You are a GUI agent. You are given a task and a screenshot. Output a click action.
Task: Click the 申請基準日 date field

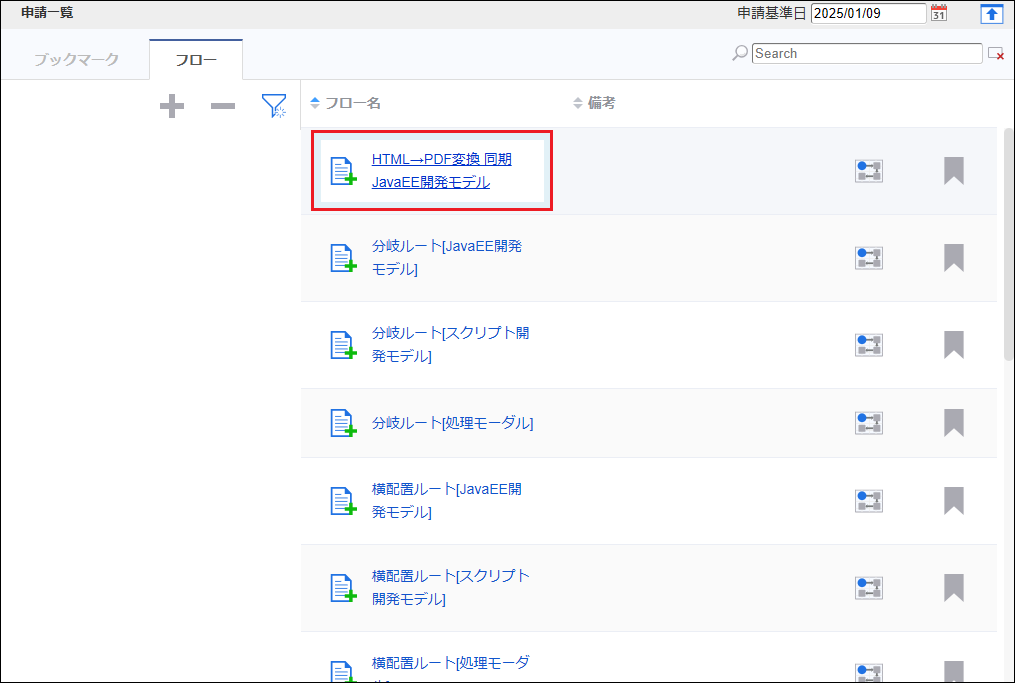[868, 13]
